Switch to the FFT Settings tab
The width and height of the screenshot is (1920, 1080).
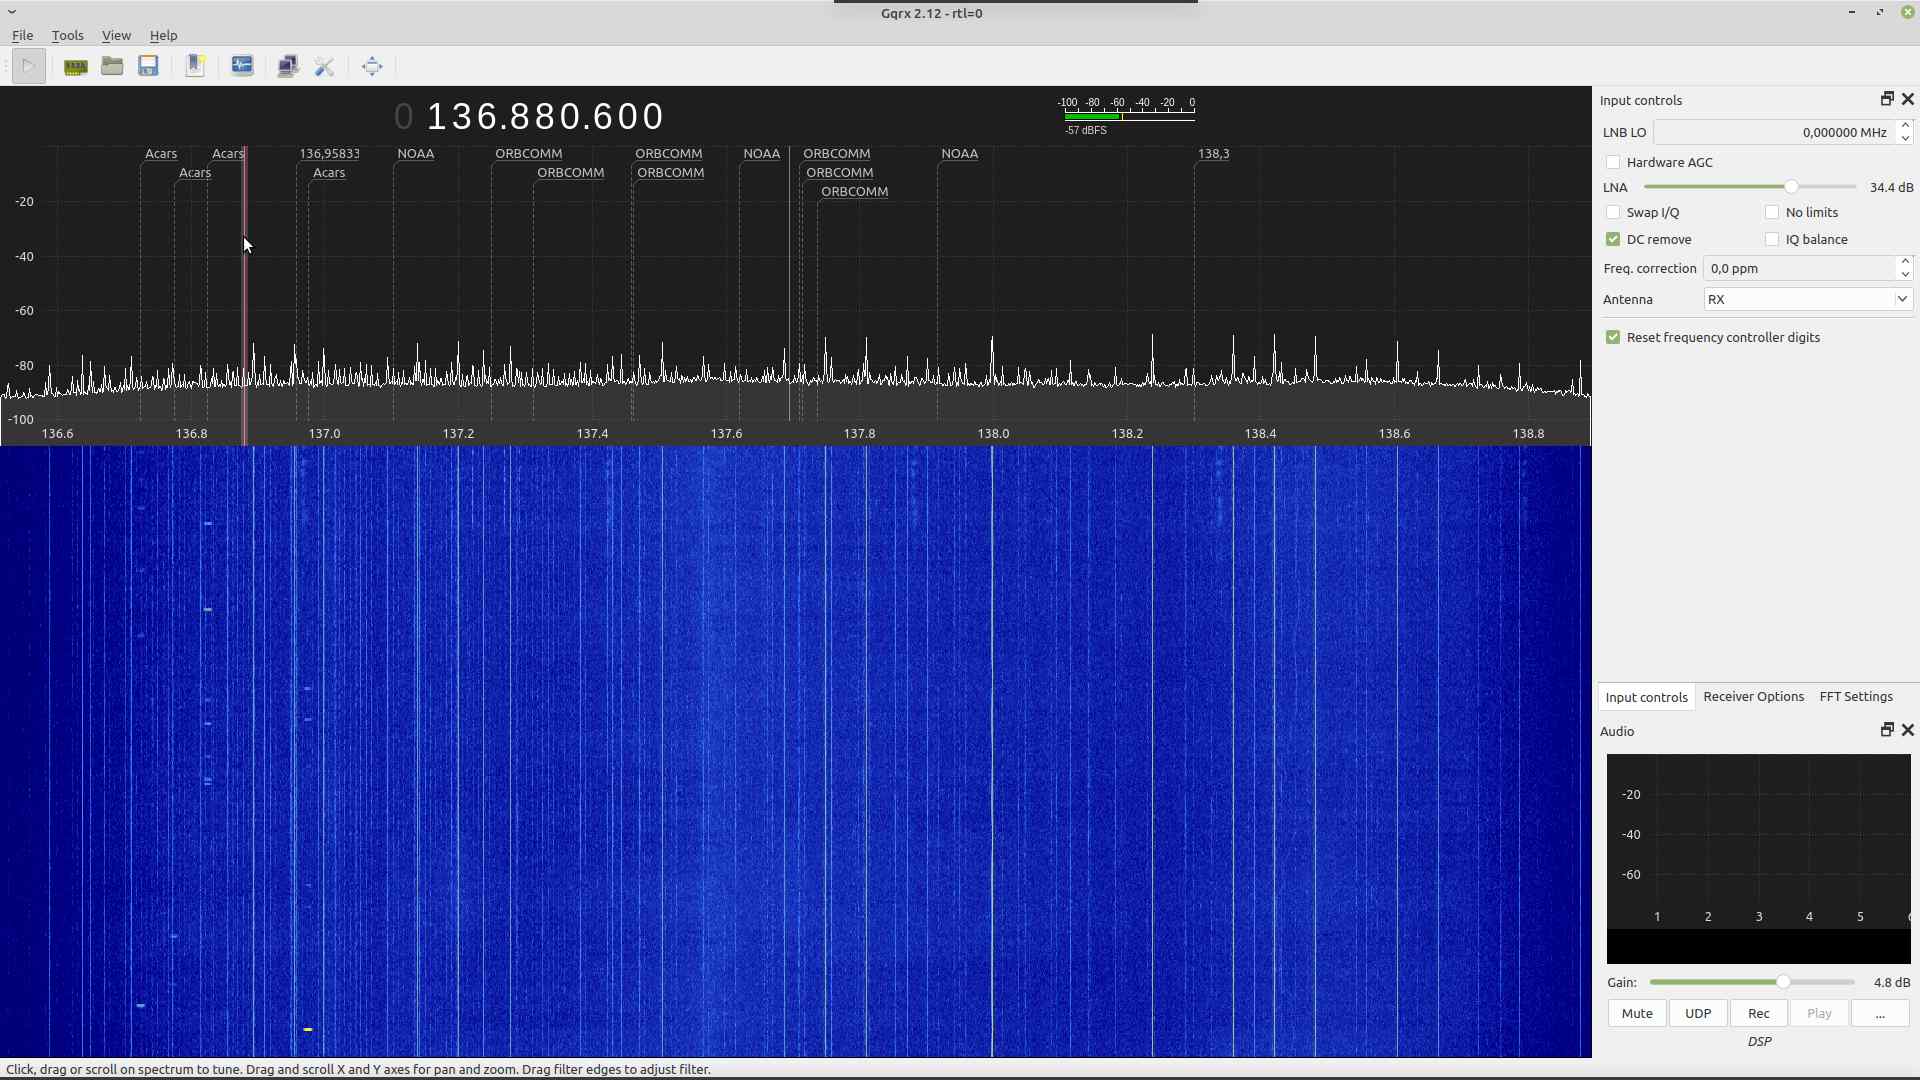tap(1855, 697)
